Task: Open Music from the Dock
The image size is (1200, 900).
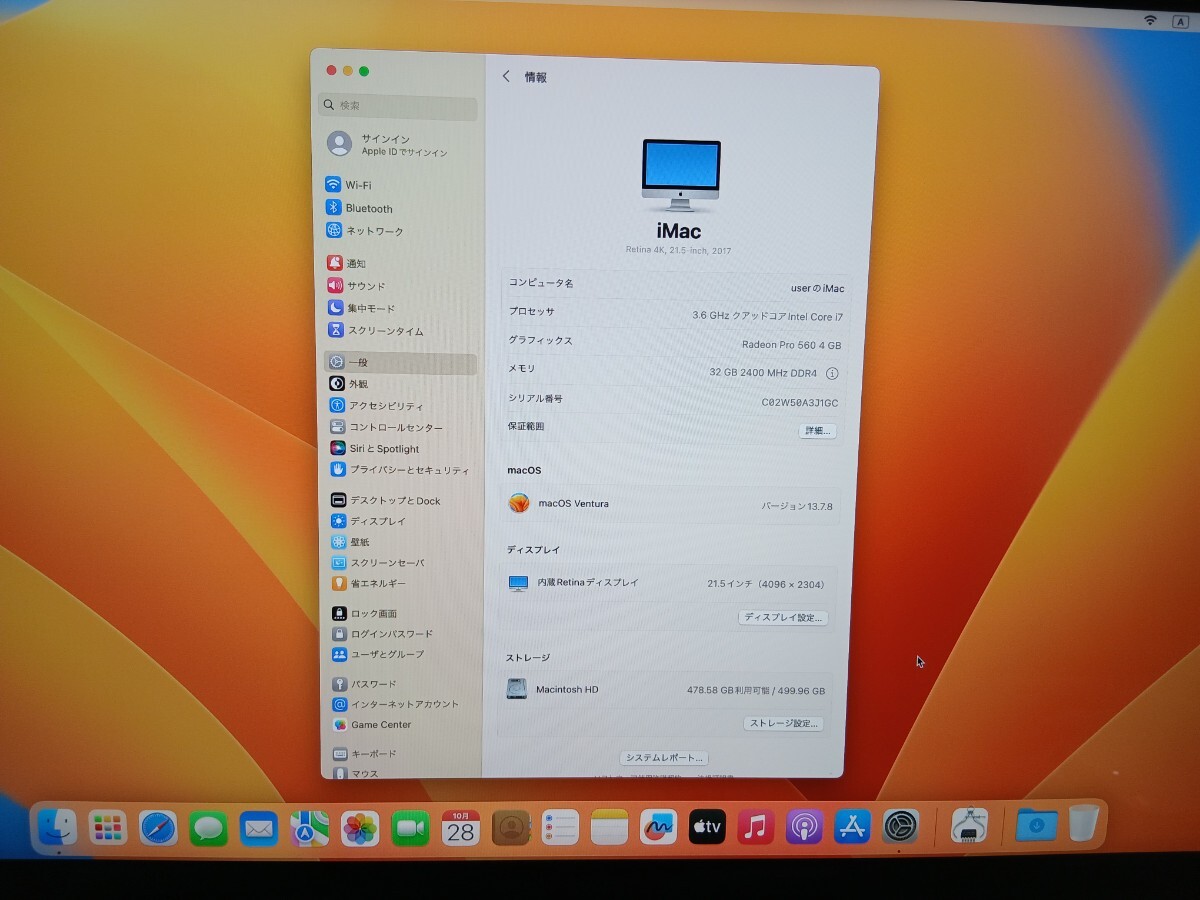Action: (x=756, y=827)
